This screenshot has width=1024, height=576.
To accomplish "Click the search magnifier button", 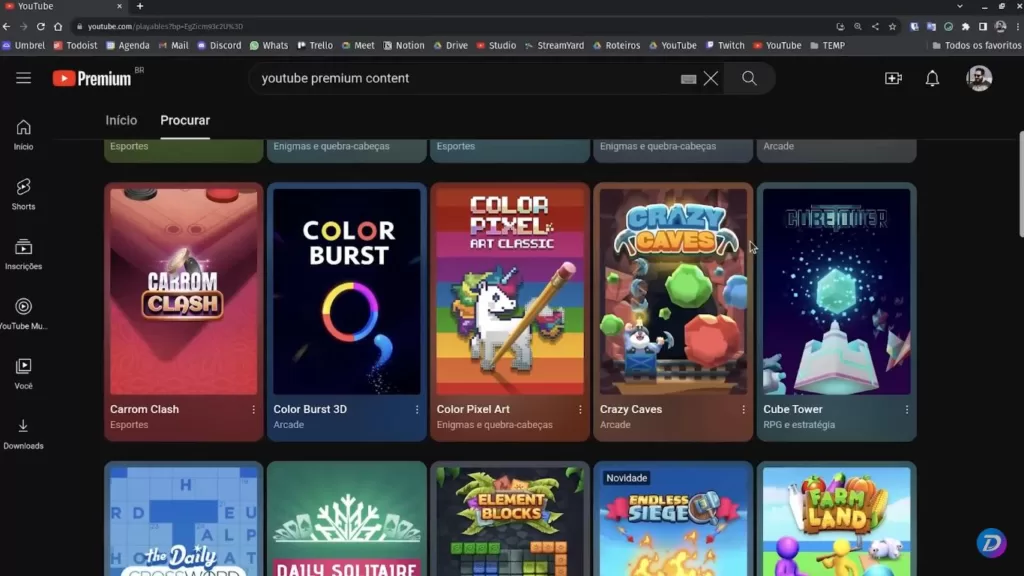I will point(749,78).
